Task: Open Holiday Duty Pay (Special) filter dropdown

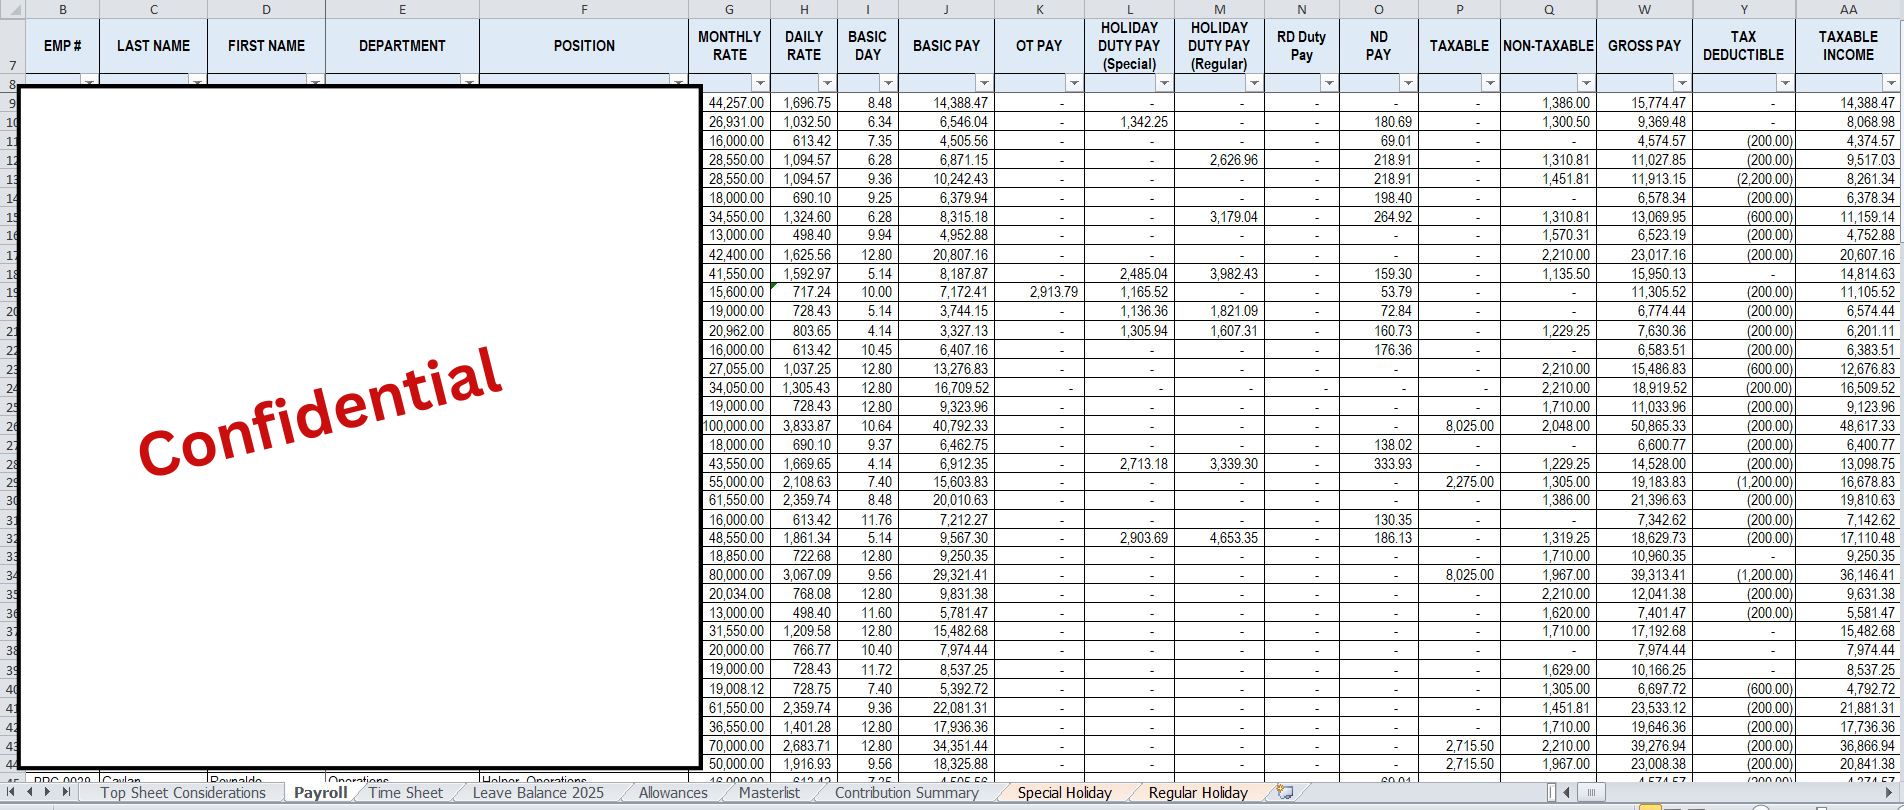Action: click(x=1165, y=83)
